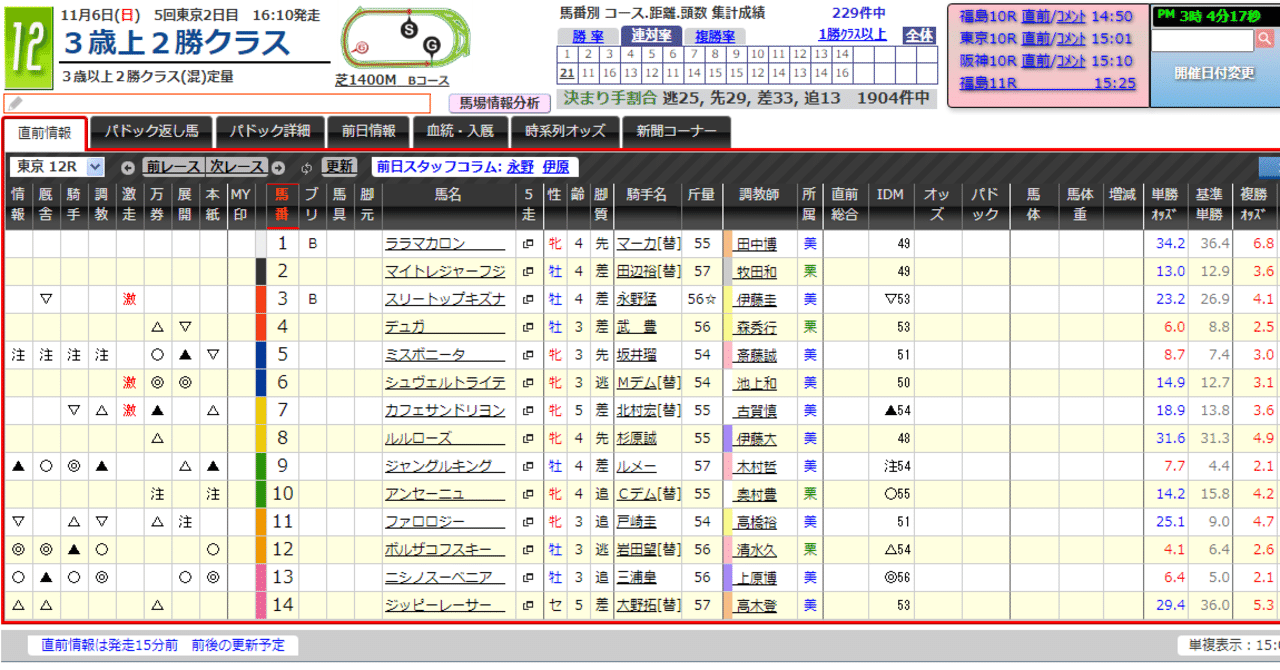Click the search magnifier icon top right
The width and height of the screenshot is (1280, 670).
point(1265,38)
